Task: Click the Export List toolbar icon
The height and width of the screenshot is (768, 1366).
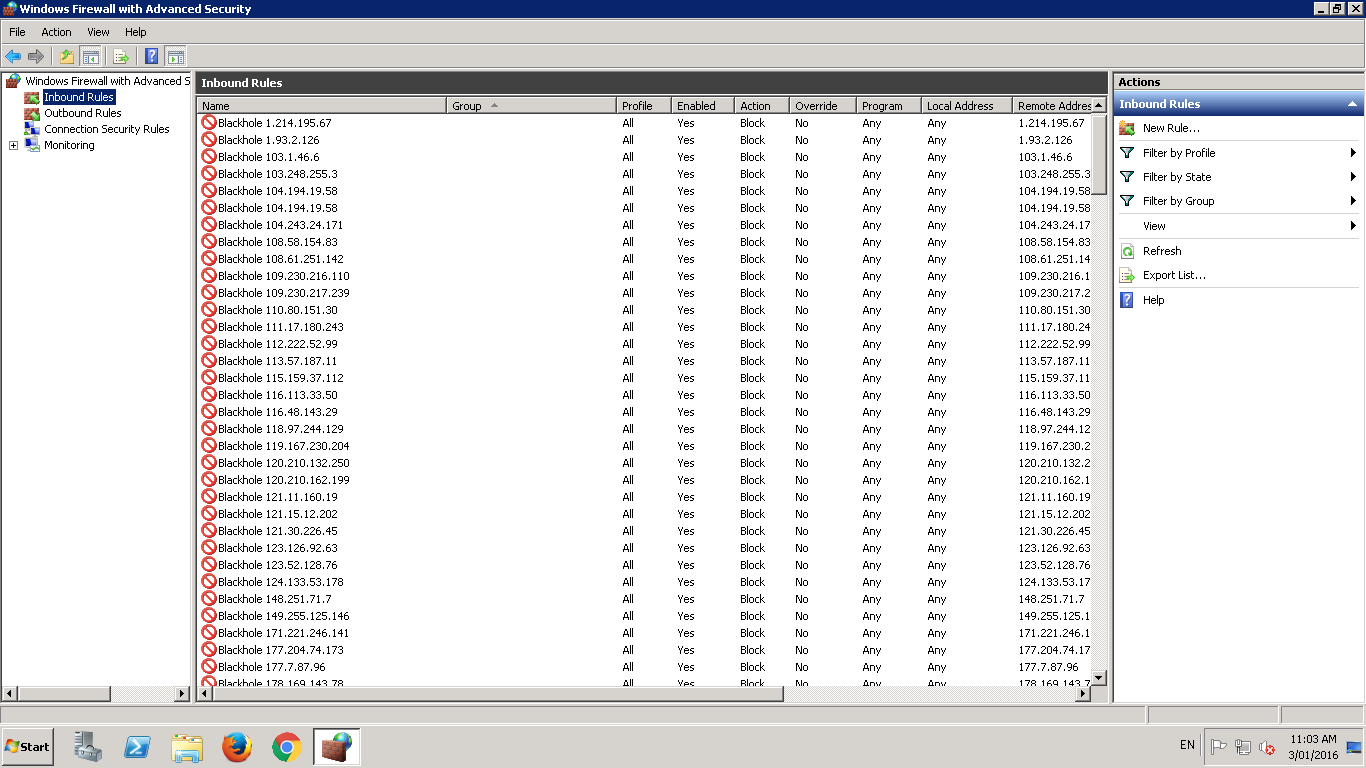Action: 121,56
